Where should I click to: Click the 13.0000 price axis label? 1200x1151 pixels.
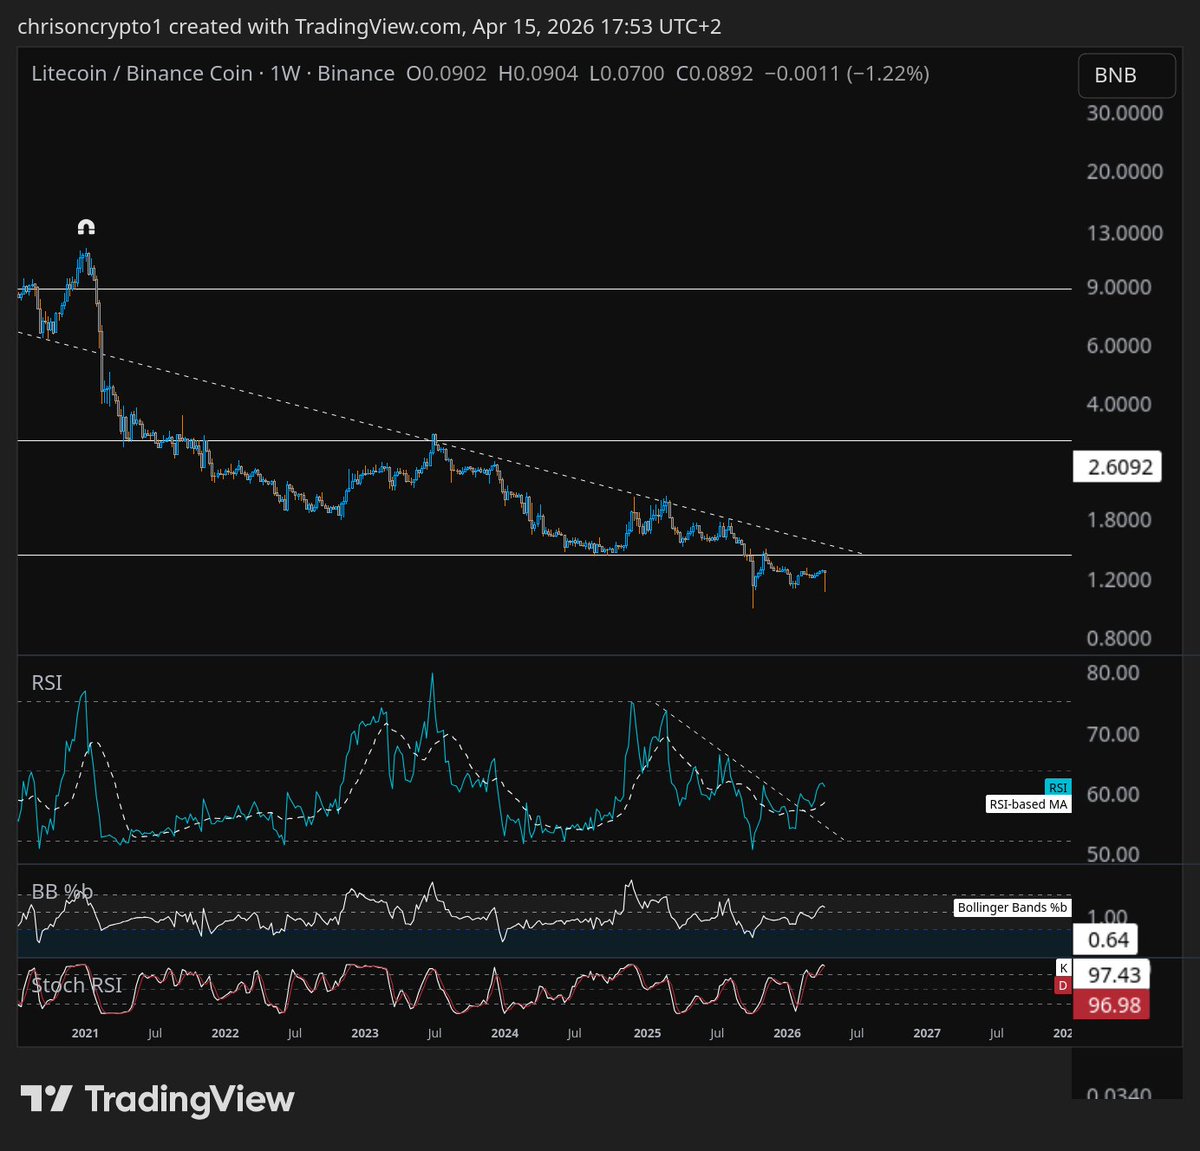[1125, 233]
